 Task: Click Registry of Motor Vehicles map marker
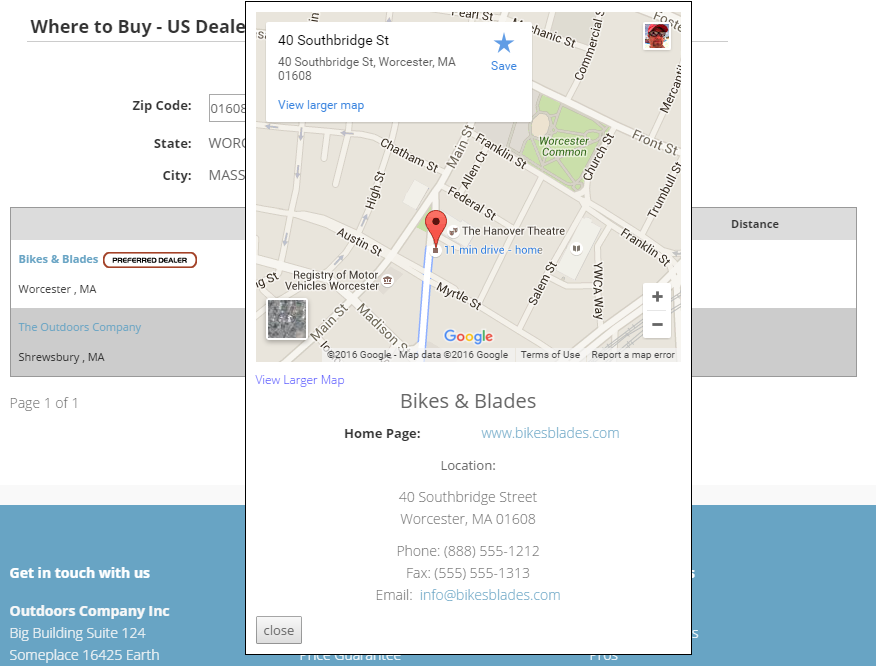click(387, 285)
